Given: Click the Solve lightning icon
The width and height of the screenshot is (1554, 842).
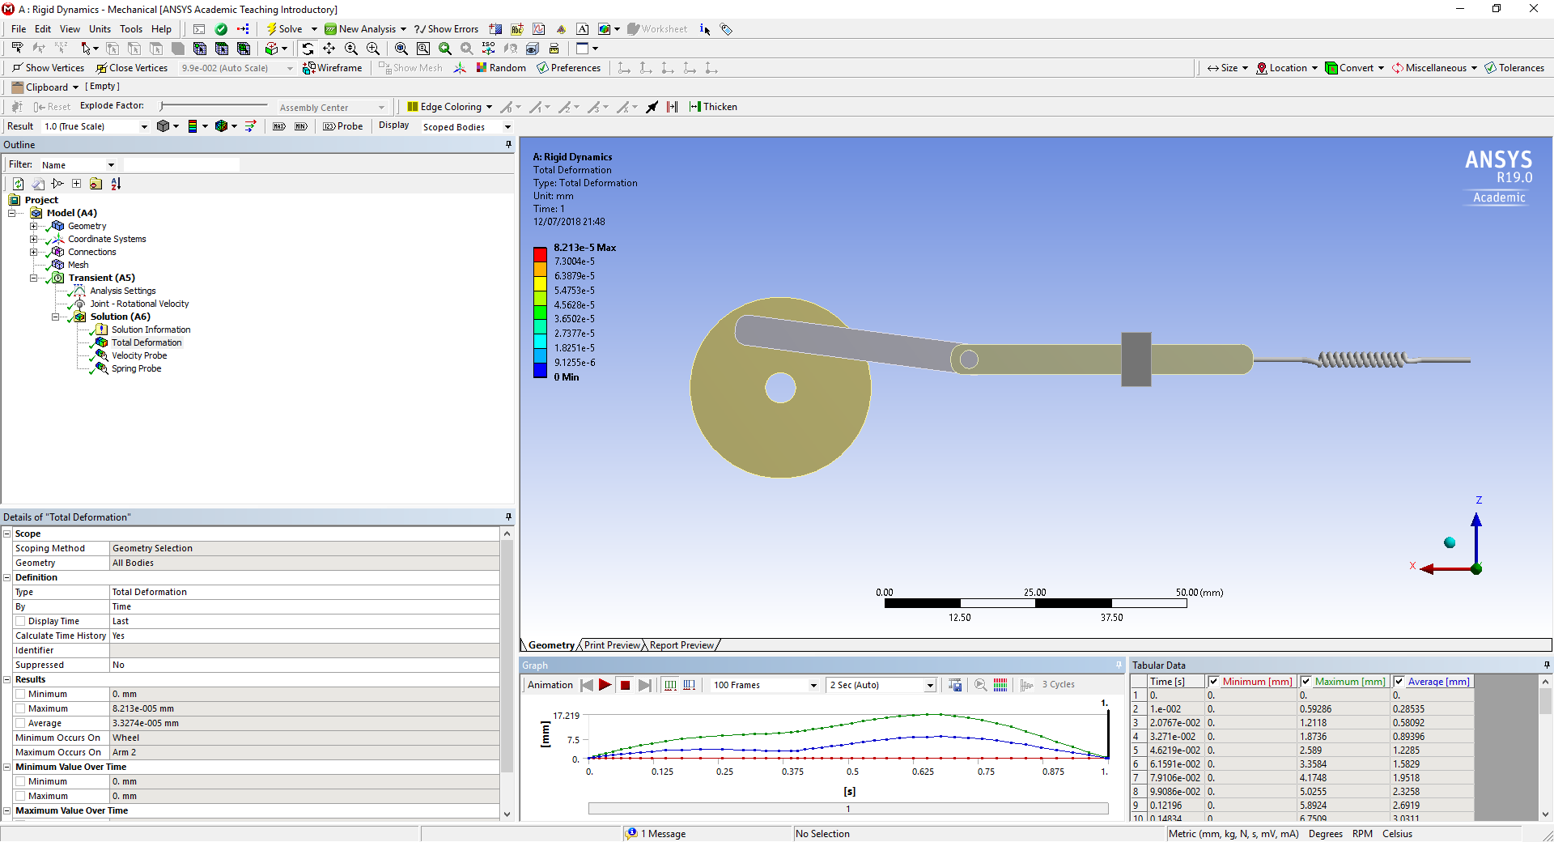Looking at the screenshot, I should (x=271, y=29).
